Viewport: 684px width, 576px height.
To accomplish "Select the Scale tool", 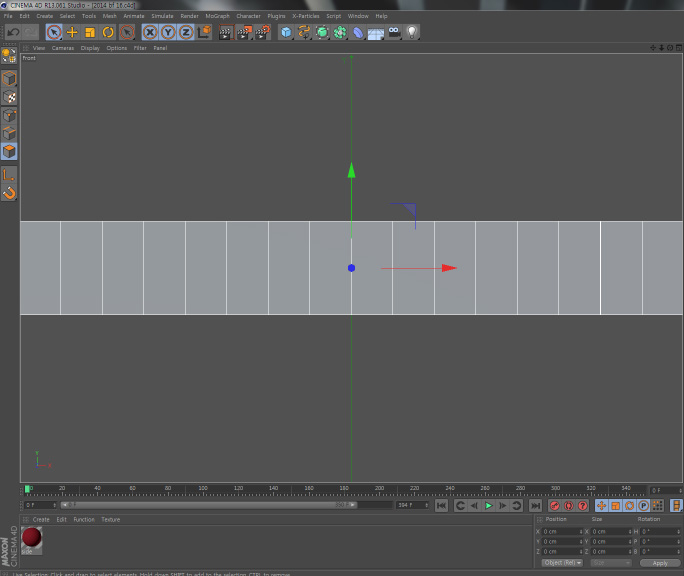I will 90,32.
